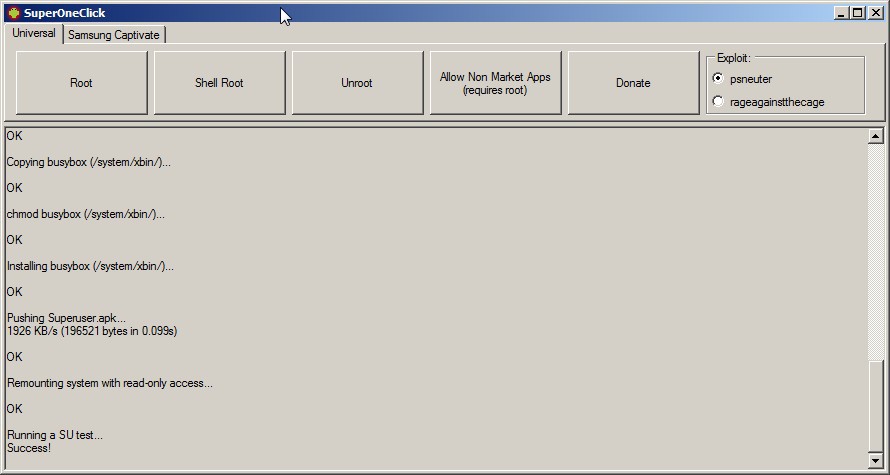Open the Donate button
The height and width of the screenshot is (475, 890).
coord(633,83)
